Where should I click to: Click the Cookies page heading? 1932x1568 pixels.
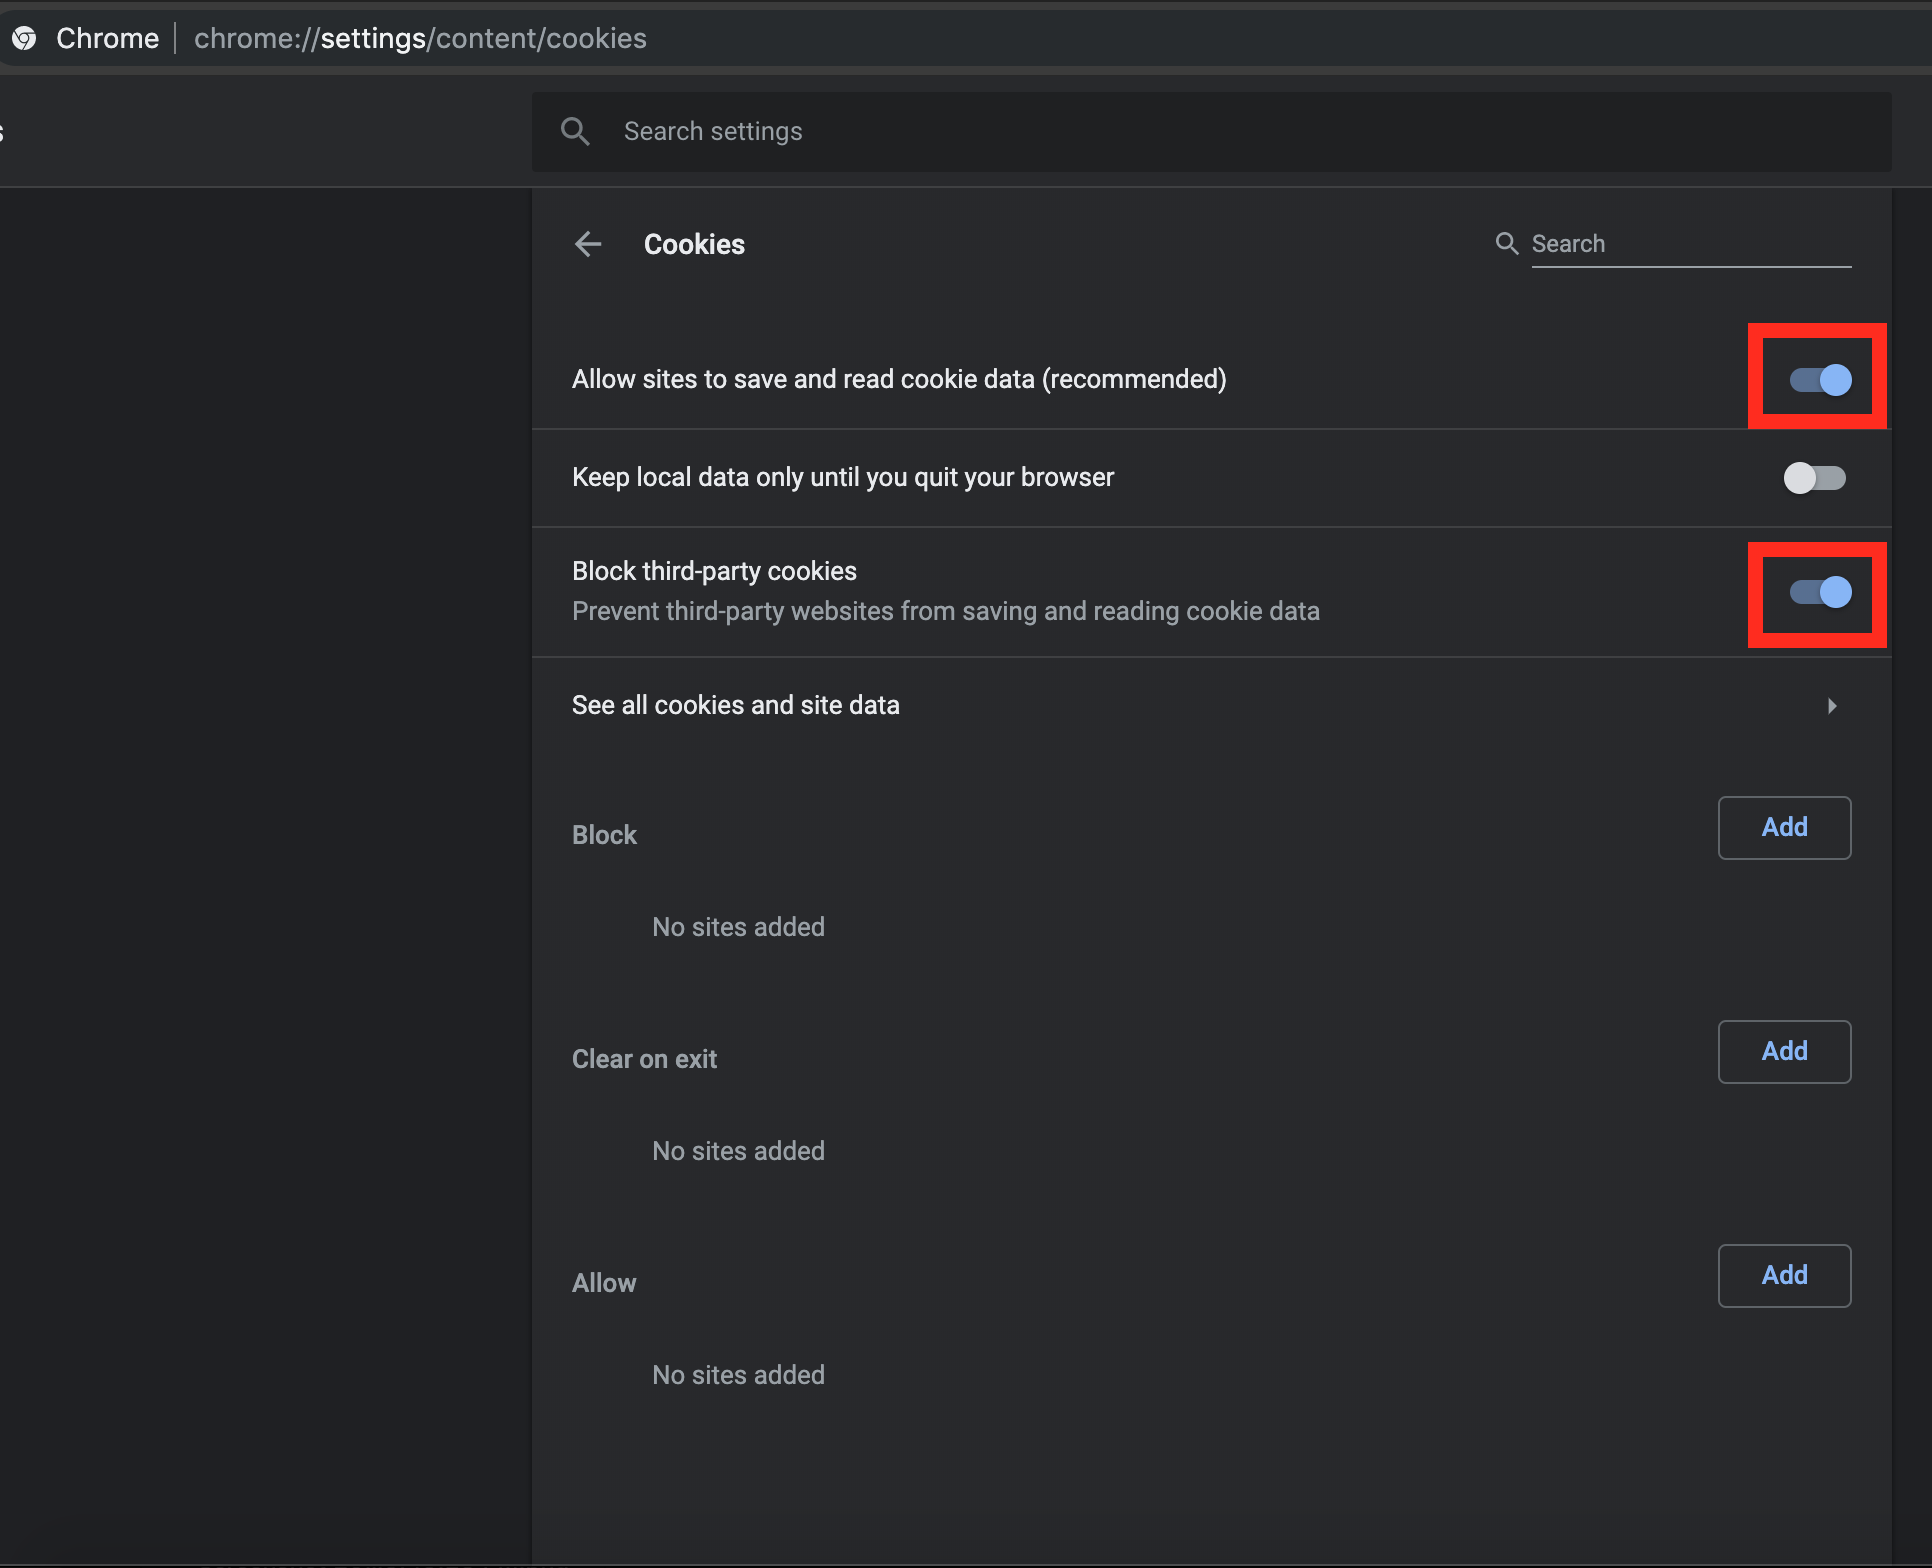pyautogui.click(x=694, y=244)
